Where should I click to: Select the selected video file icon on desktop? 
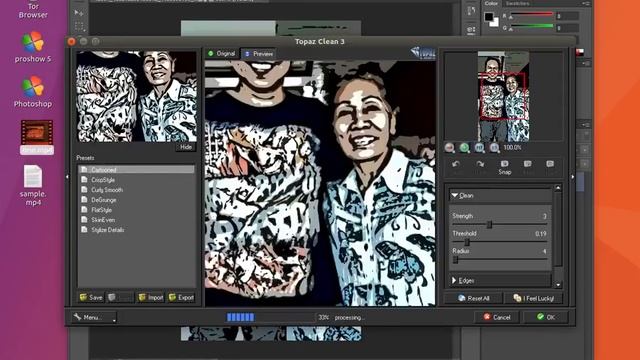37,137
